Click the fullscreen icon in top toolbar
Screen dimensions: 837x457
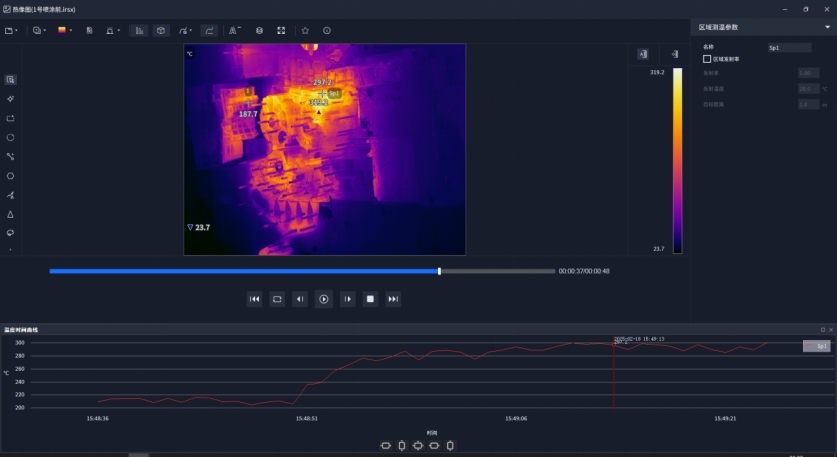pyautogui.click(x=281, y=30)
